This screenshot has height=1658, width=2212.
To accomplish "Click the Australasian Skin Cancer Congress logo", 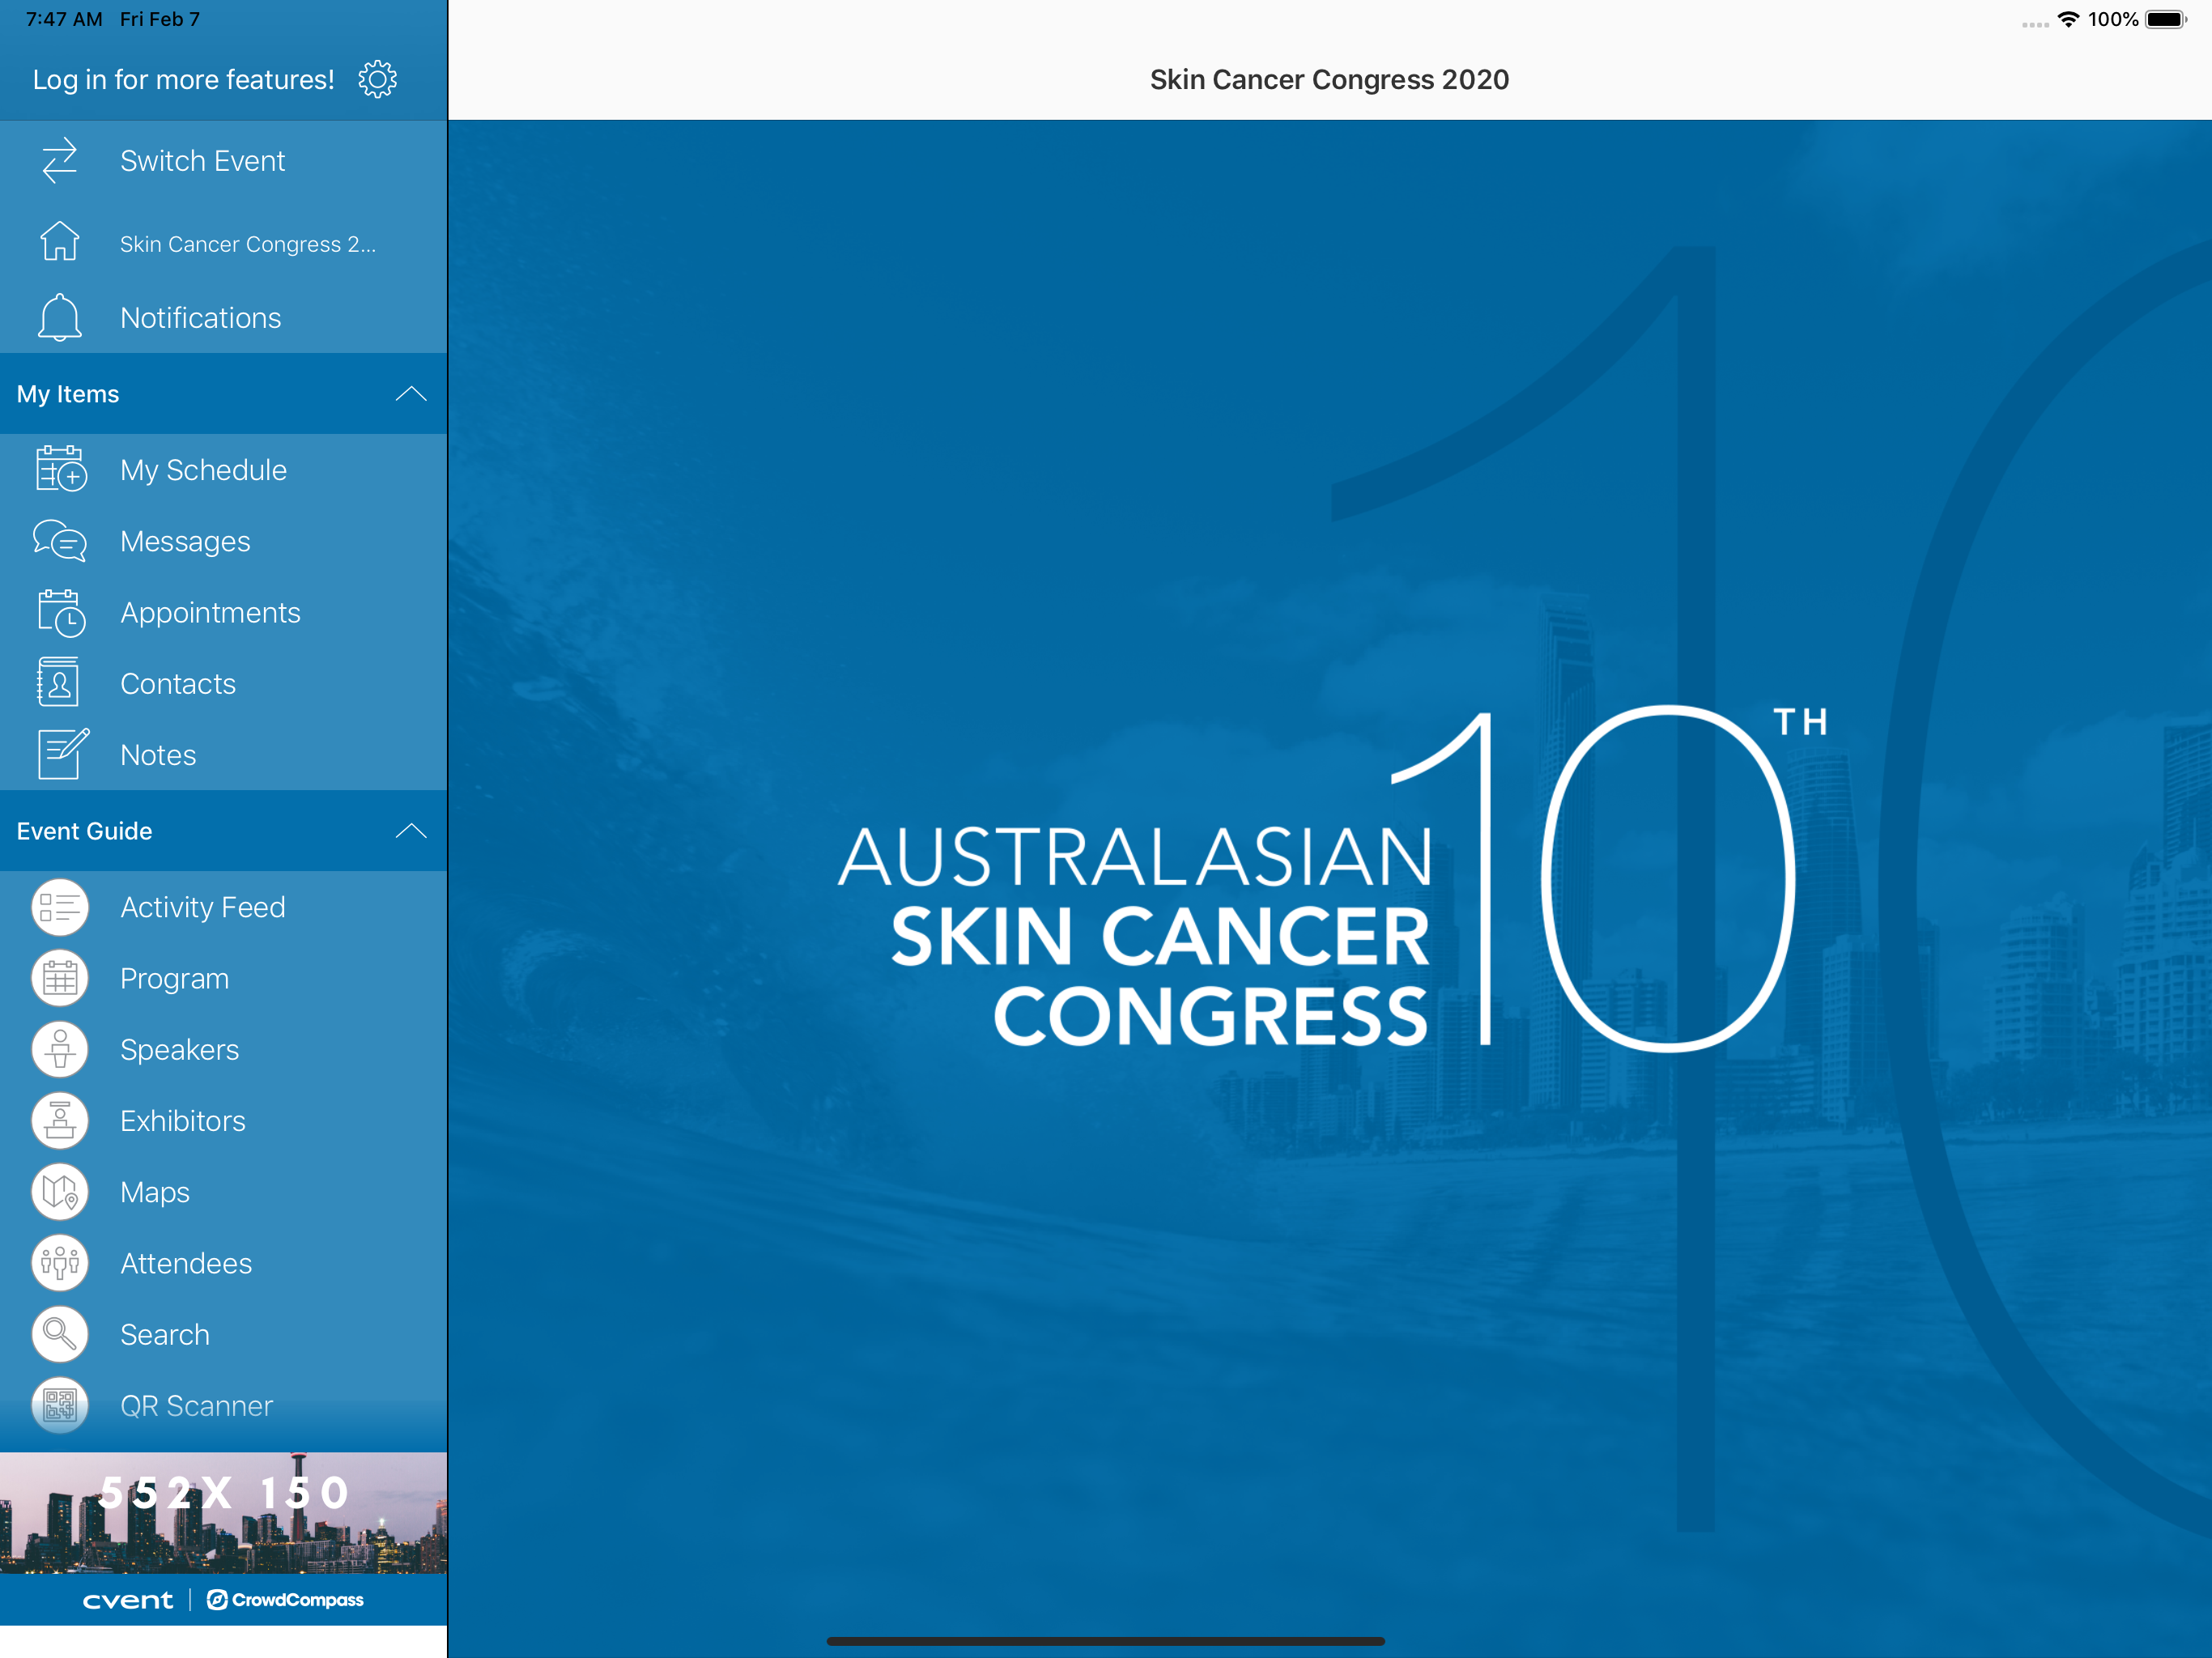I will (1333, 879).
